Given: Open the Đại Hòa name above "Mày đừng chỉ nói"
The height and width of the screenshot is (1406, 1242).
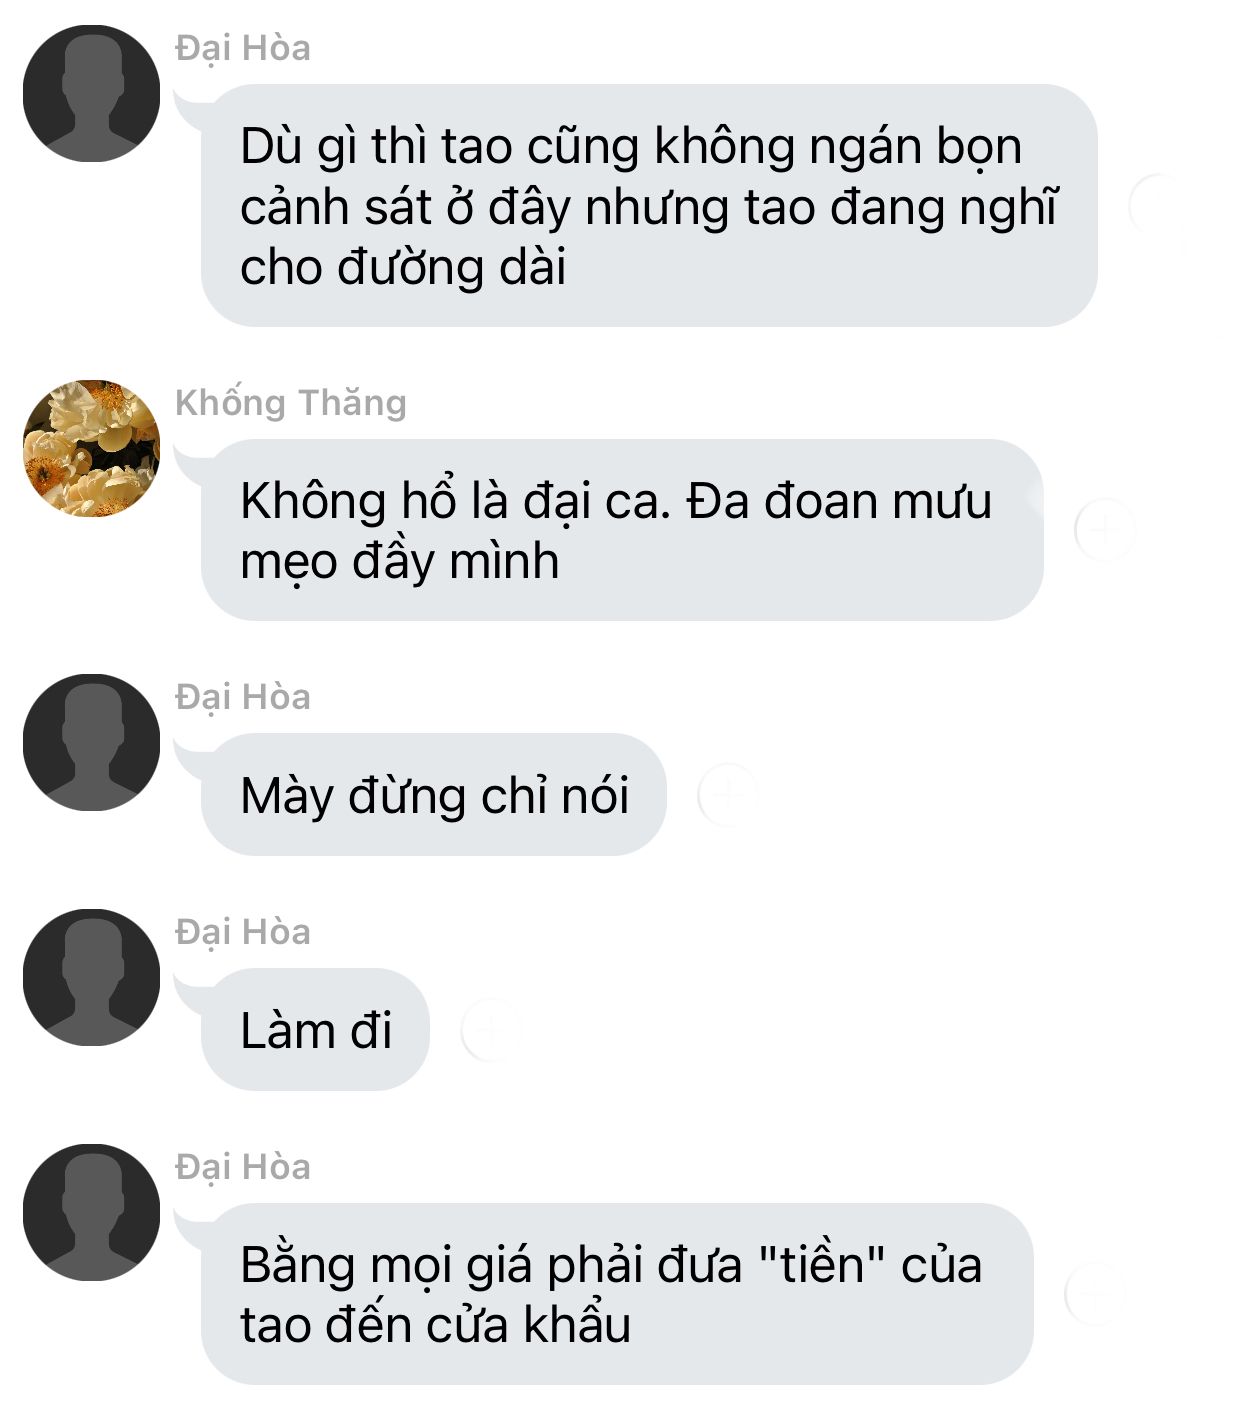Looking at the screenshot, I should pyautogui.click(x=243, y=697).
